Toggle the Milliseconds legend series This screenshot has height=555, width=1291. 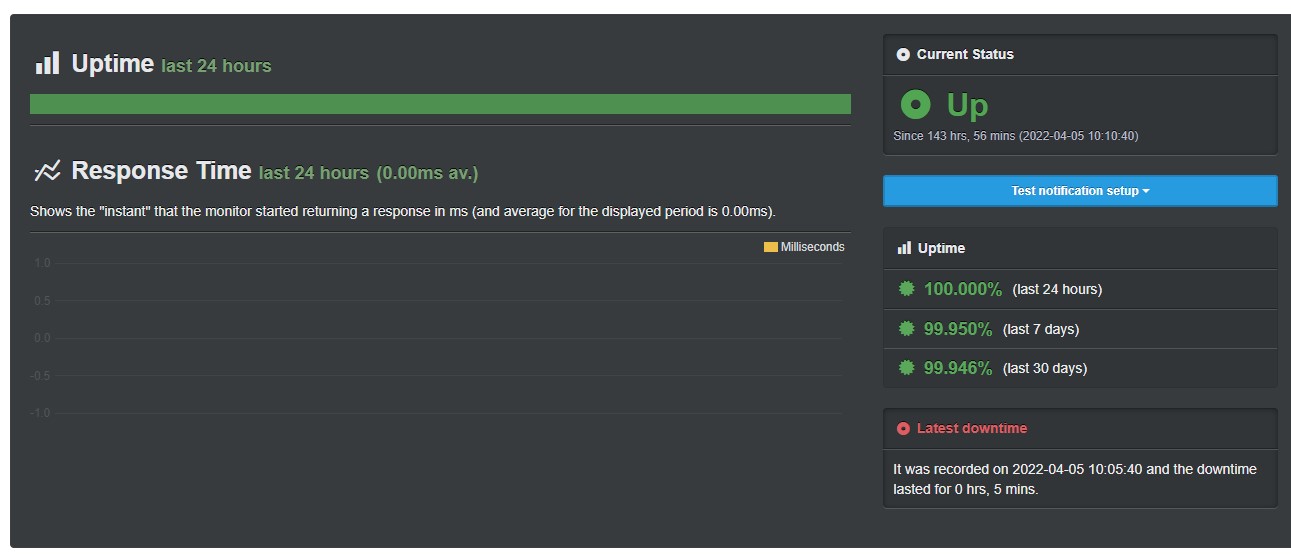(x=804, y=247)
